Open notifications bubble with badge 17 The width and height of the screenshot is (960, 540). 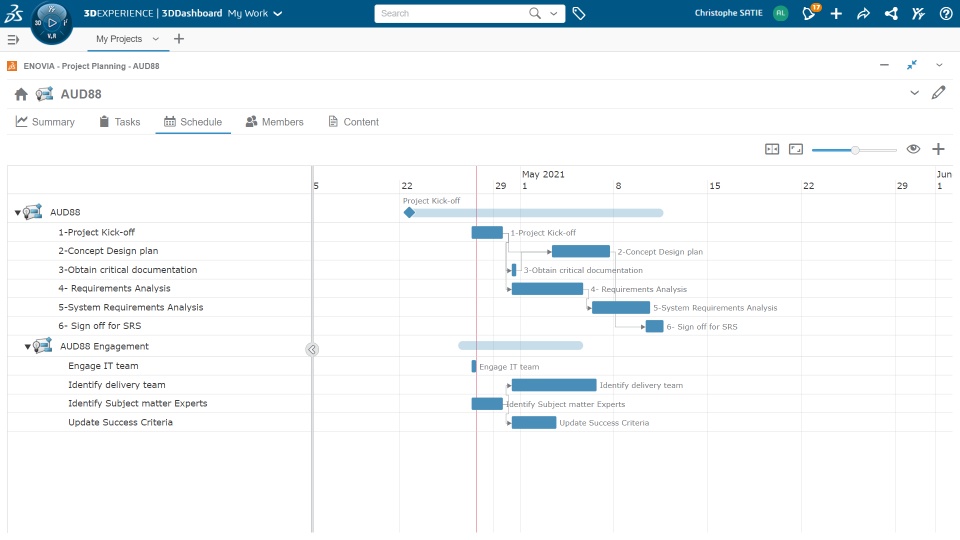(x=810, y=12)
